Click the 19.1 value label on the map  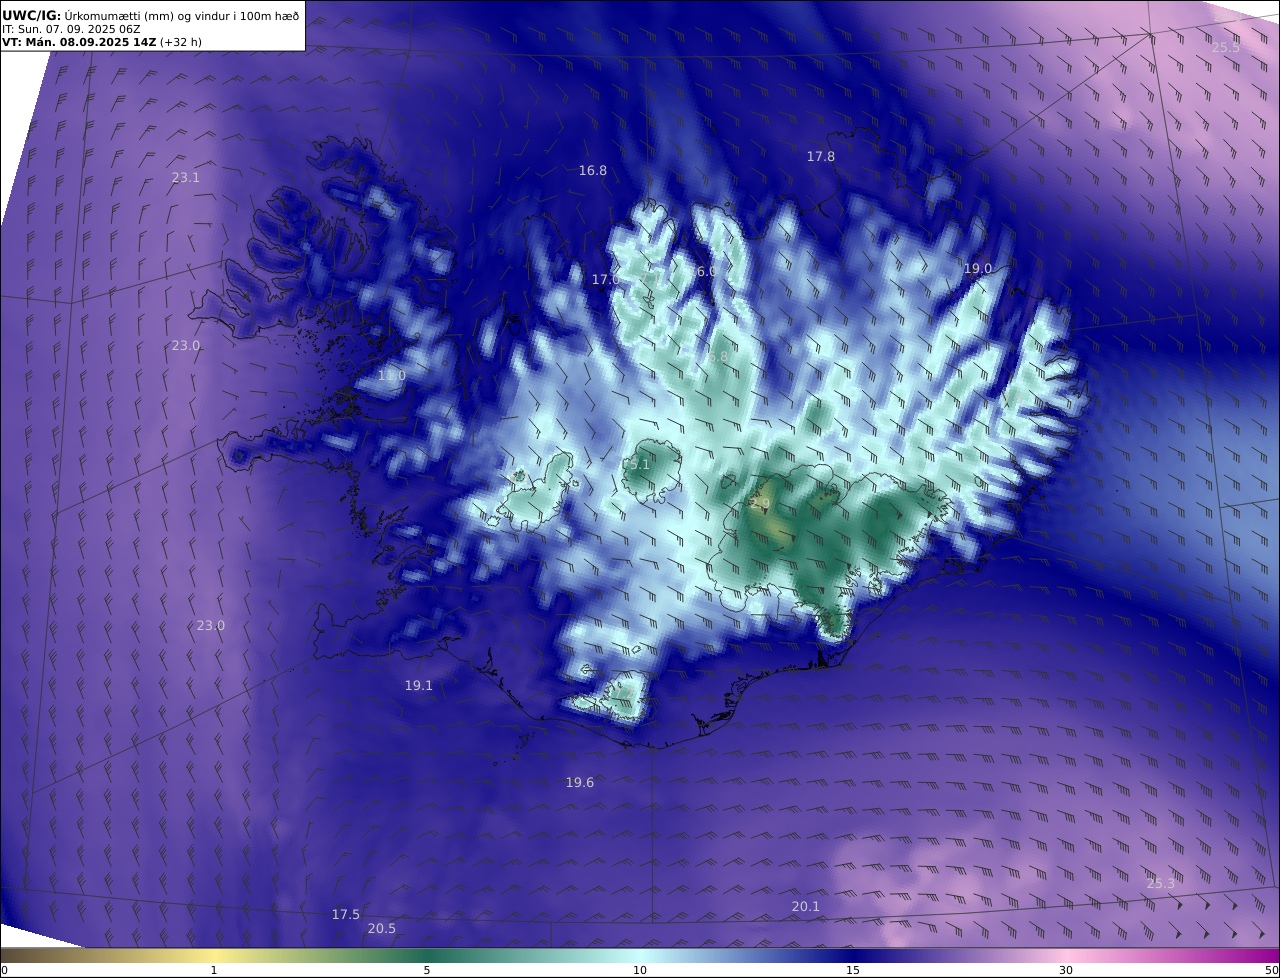point(419,686)
